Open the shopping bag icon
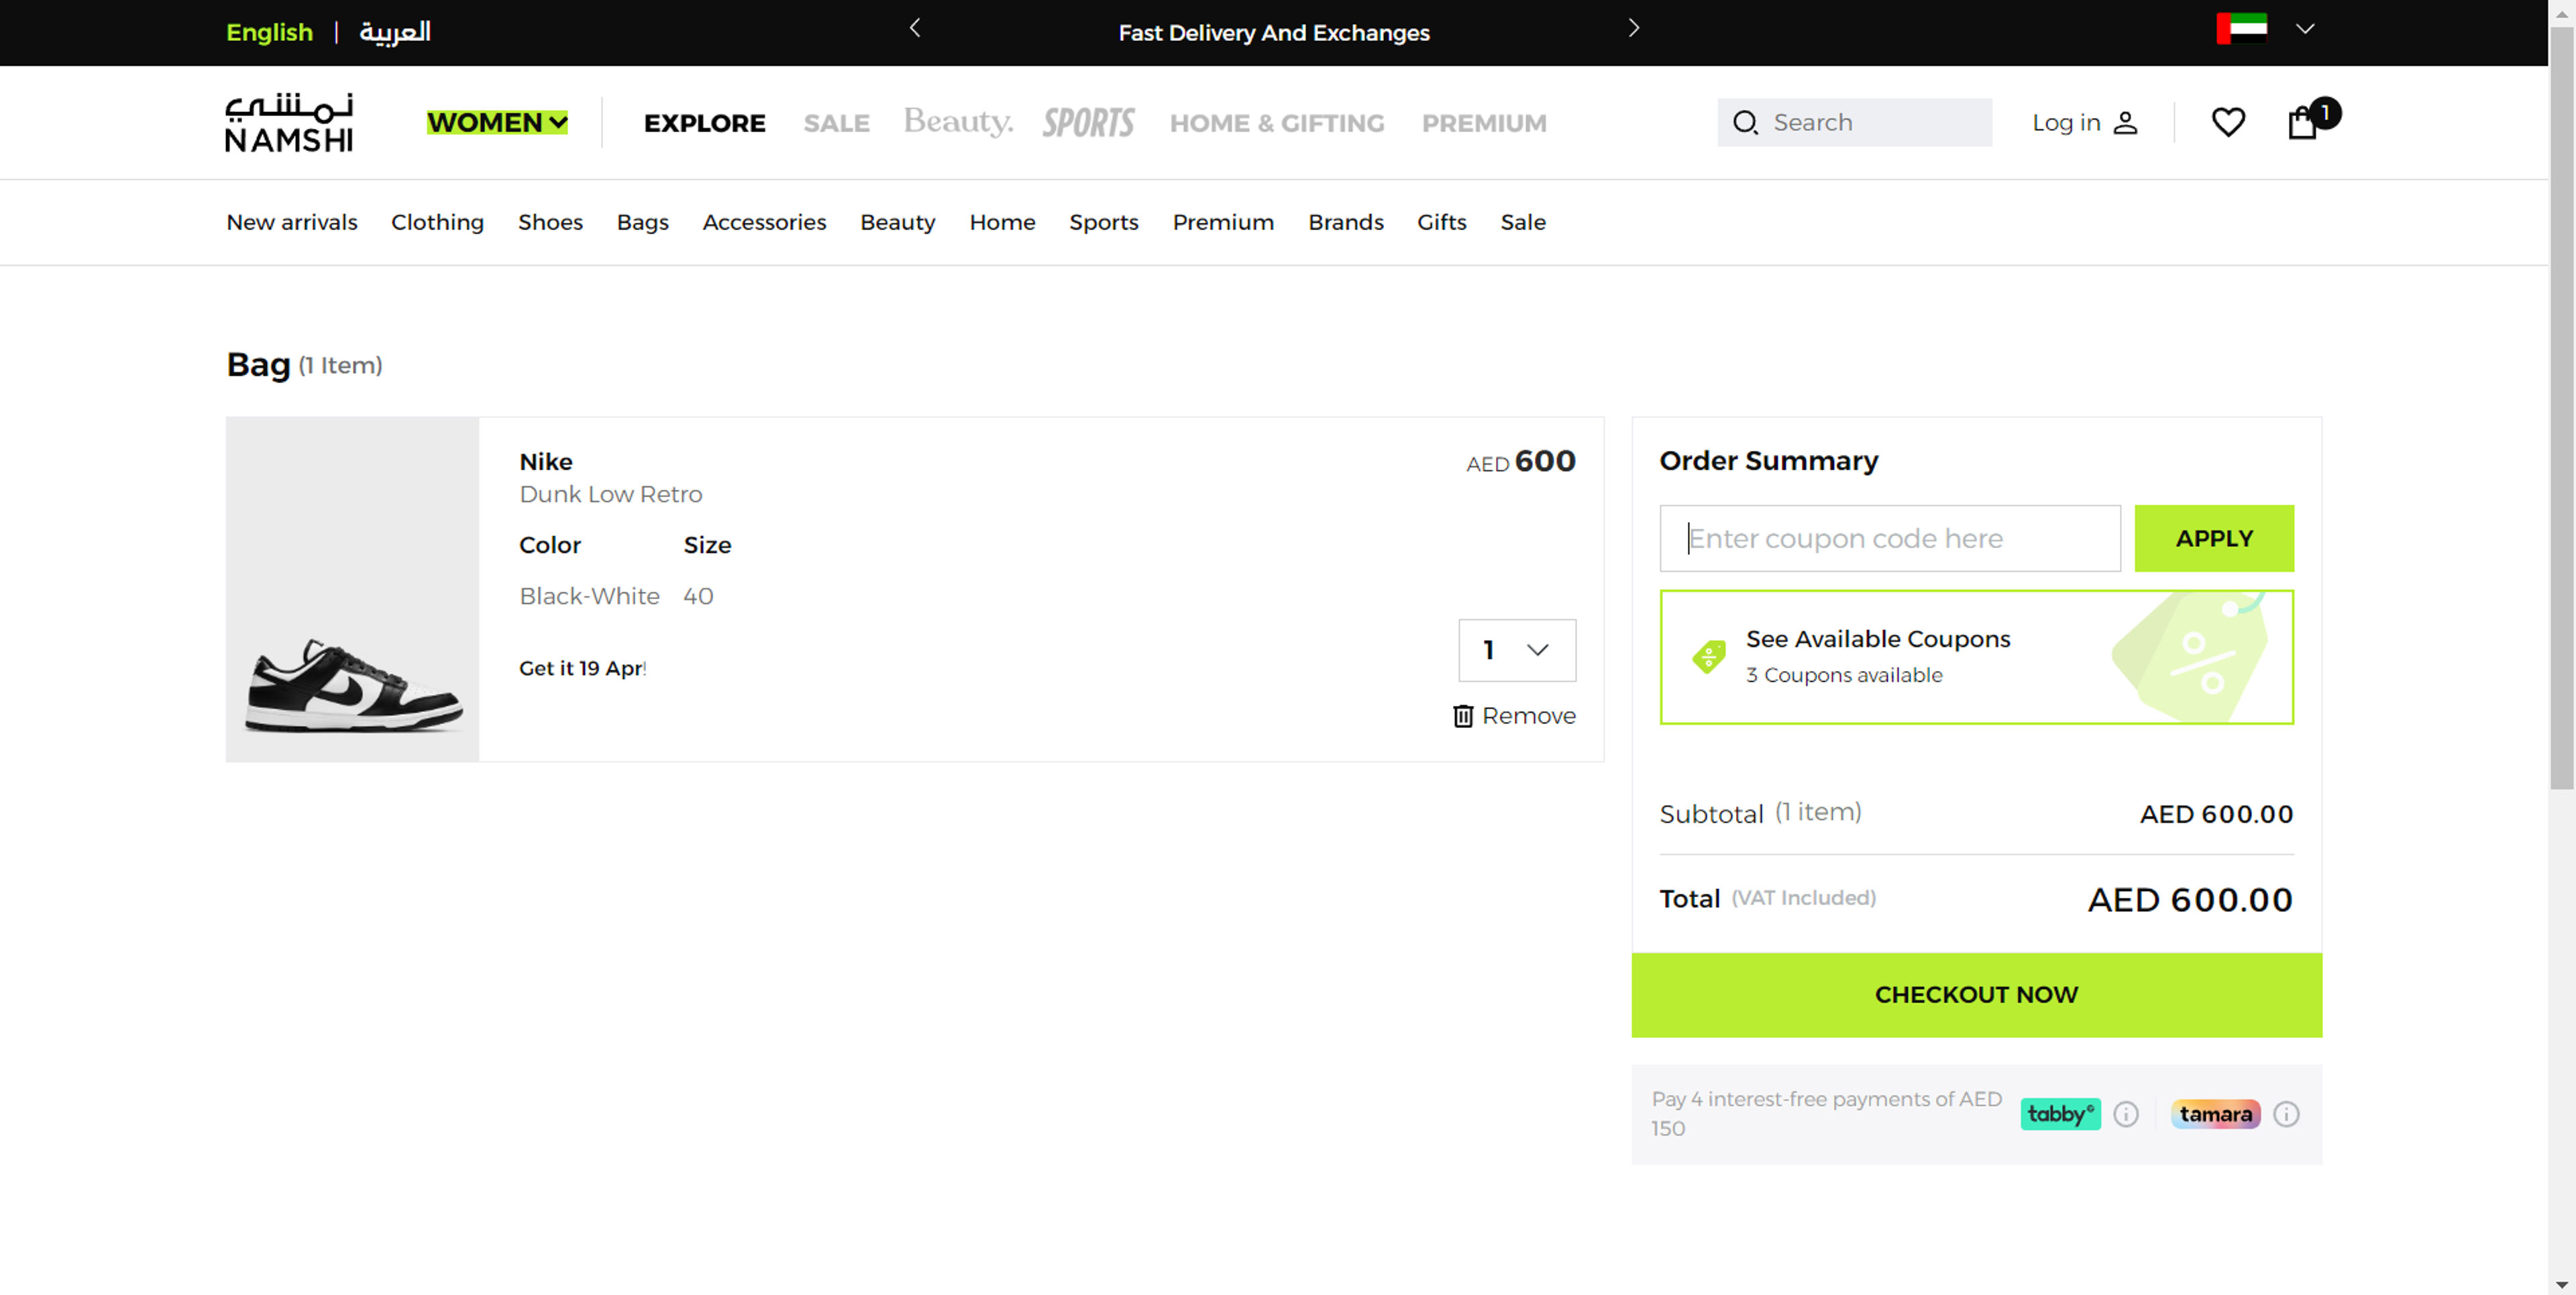2576x1295 pixels. 2302,122
